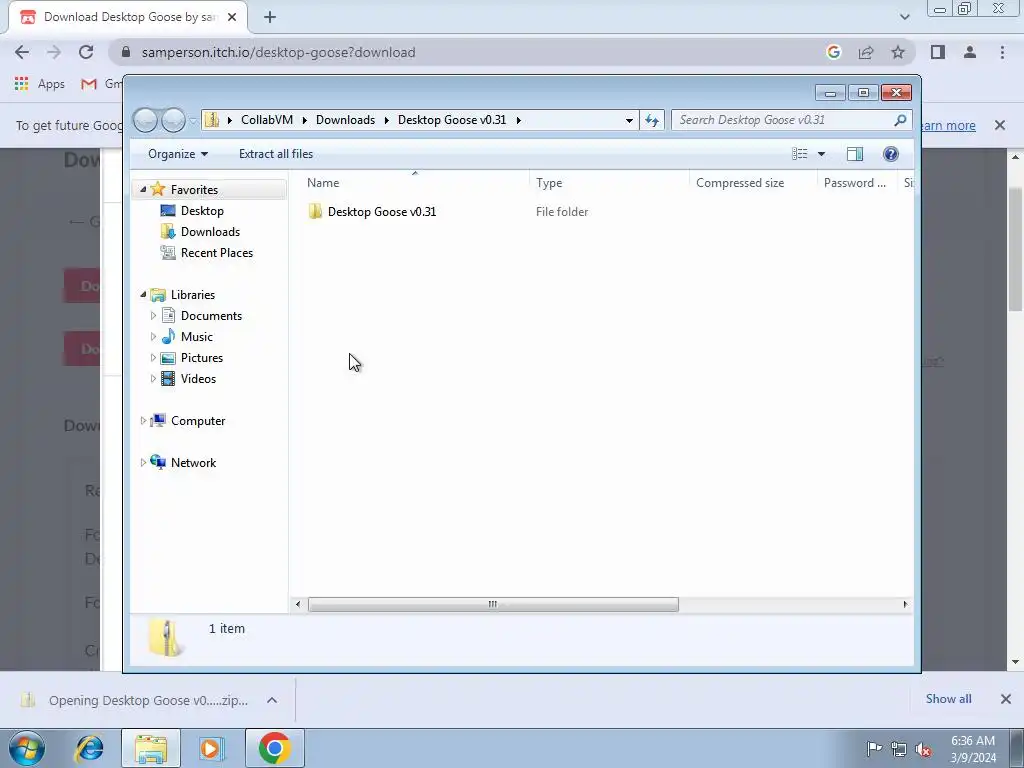Expand the Network tree node
The image size is (1024, 768).
click(143, 462)
